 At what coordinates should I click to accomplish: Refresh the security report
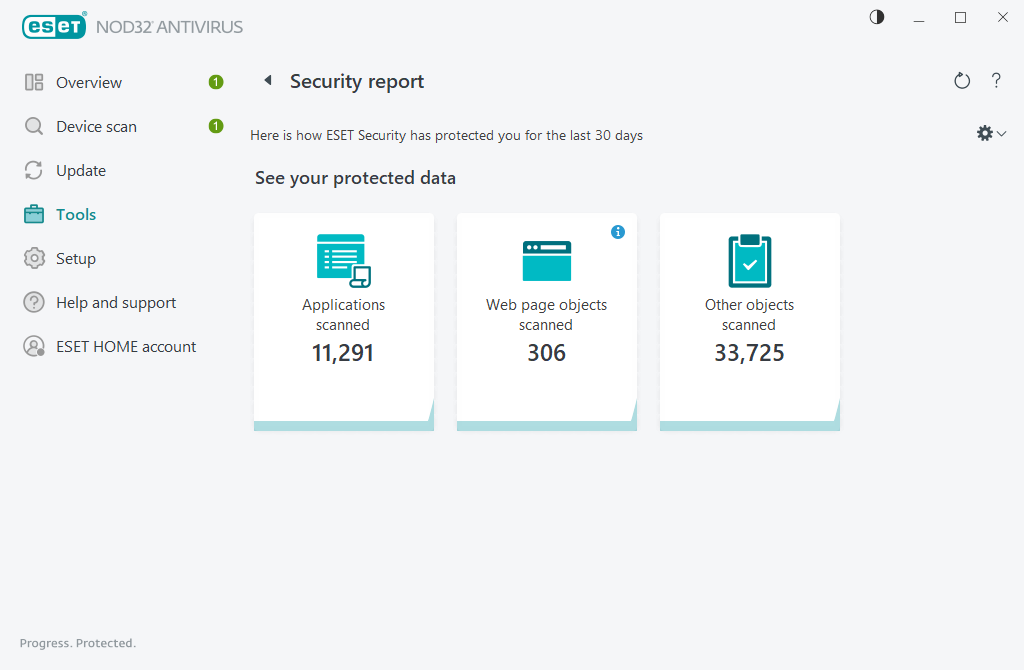point(962,80)
